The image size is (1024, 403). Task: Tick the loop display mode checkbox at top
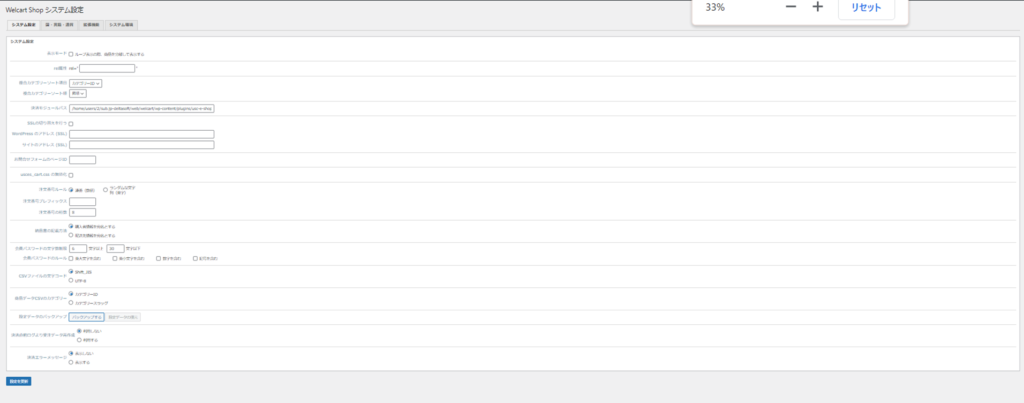(71, 54)
